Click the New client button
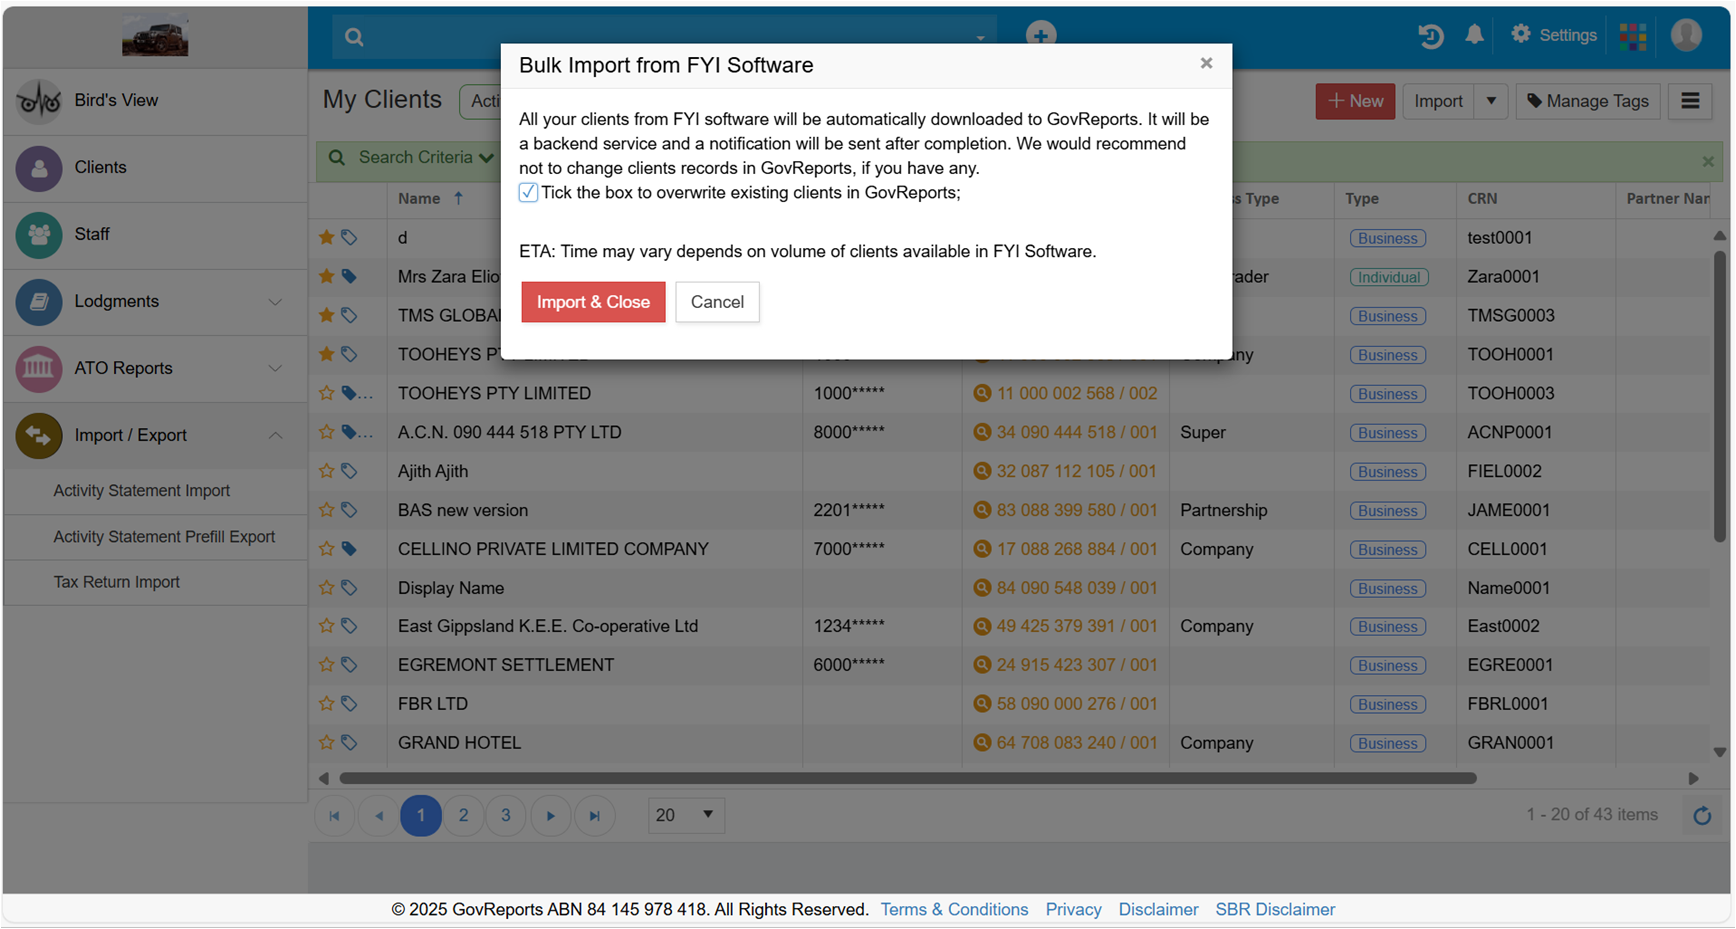Viewport: 1736px width, 929px height. [x=1355, y=101]
